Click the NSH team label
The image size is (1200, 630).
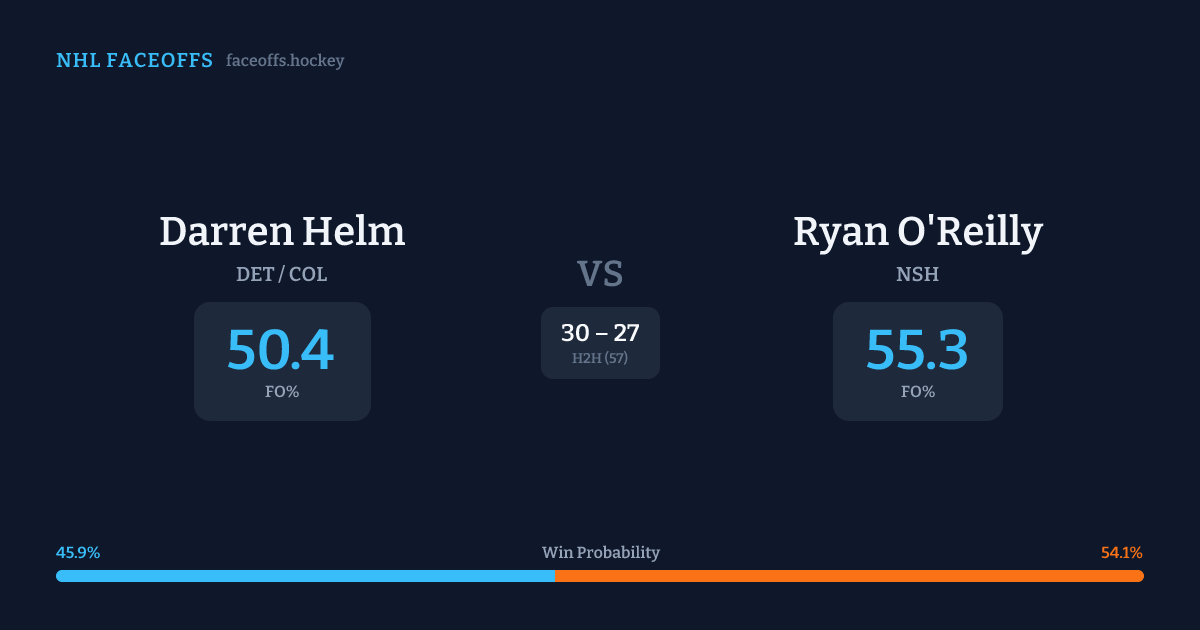918,274
